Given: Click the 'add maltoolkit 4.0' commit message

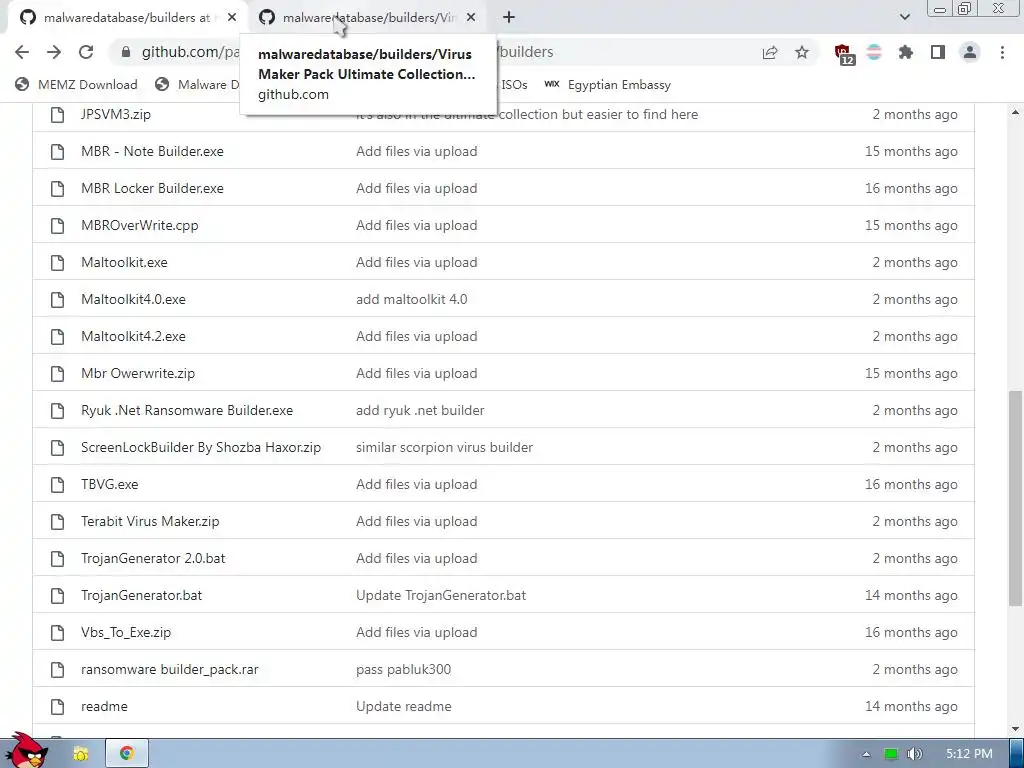Looking at the screenshot, I should 411,299.
